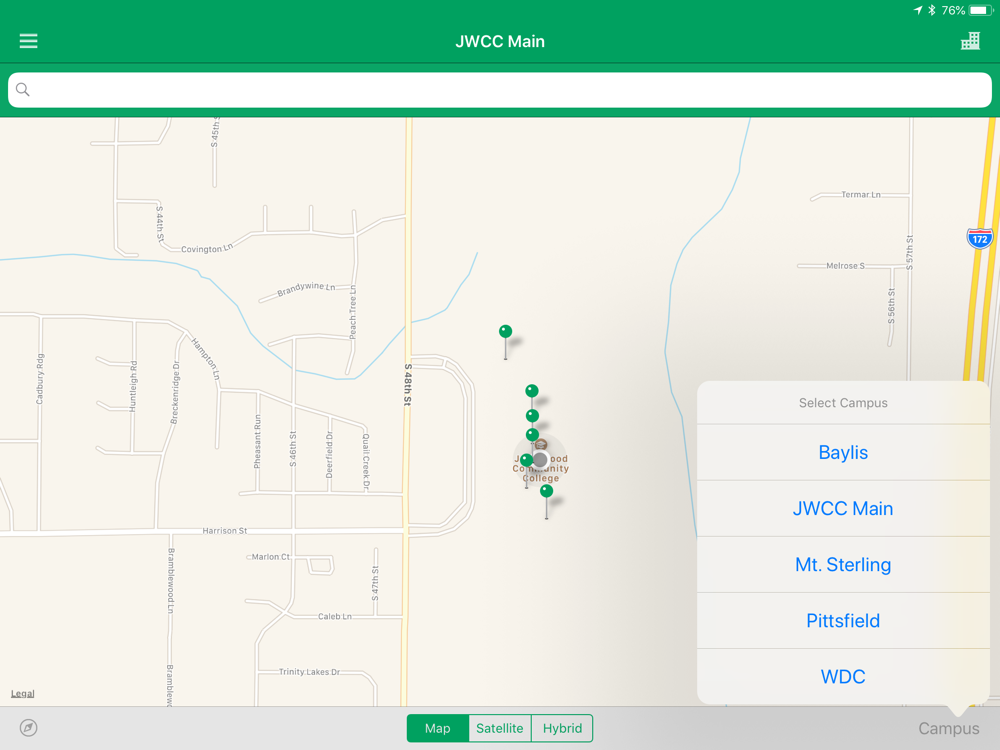Tap the Quail Creek Dr label
This screenshot has height=750, width=1000.
(366, 462)
